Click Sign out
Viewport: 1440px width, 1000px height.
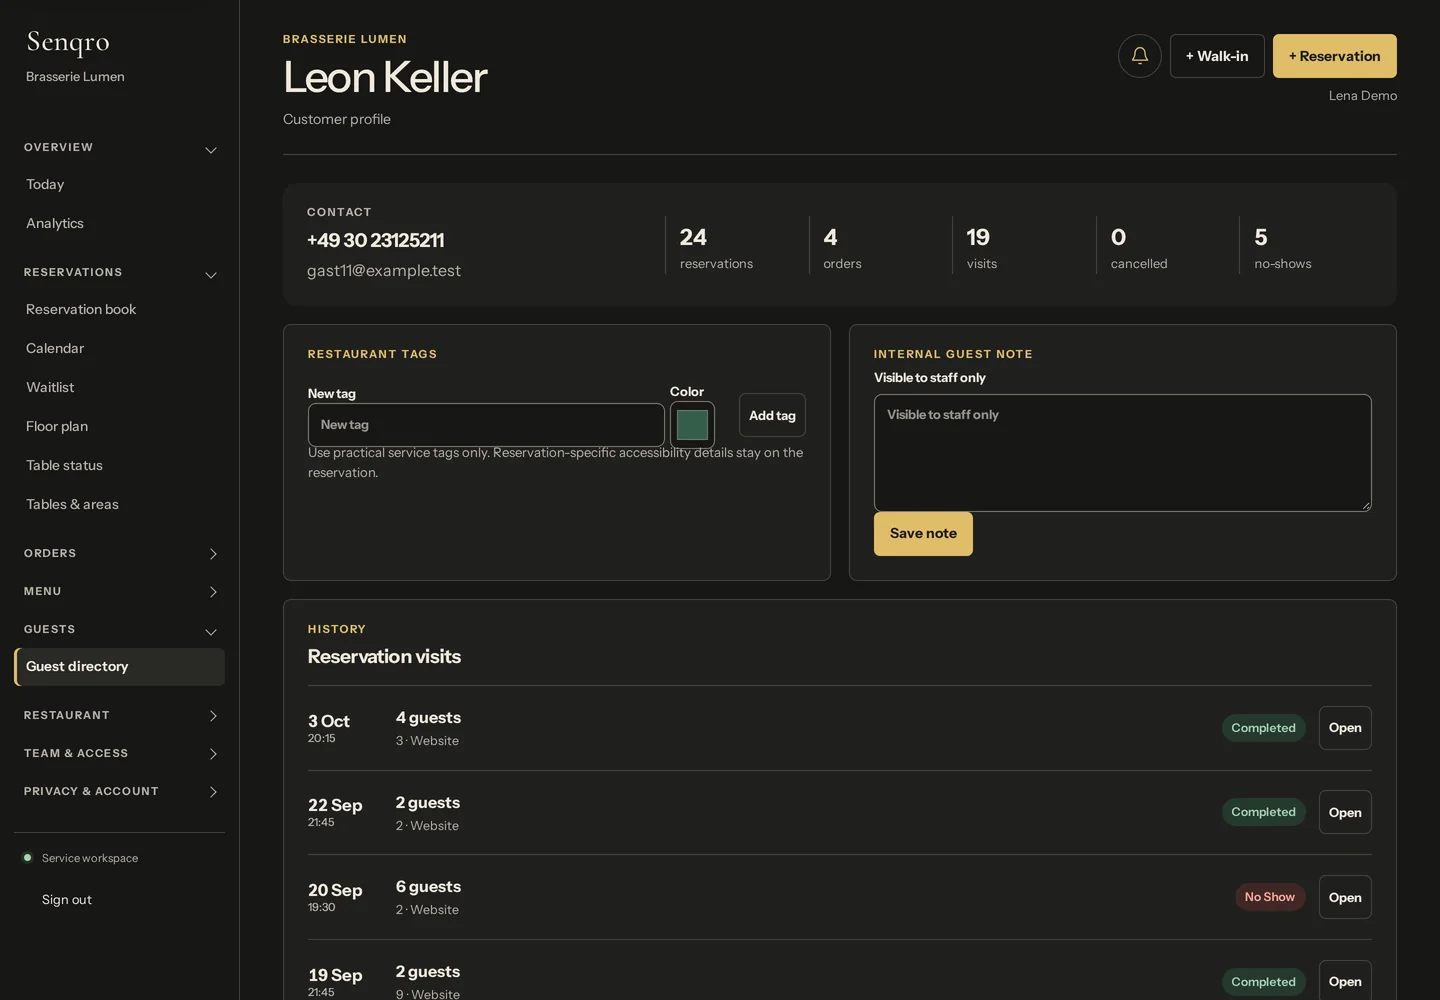click(67, 899)
